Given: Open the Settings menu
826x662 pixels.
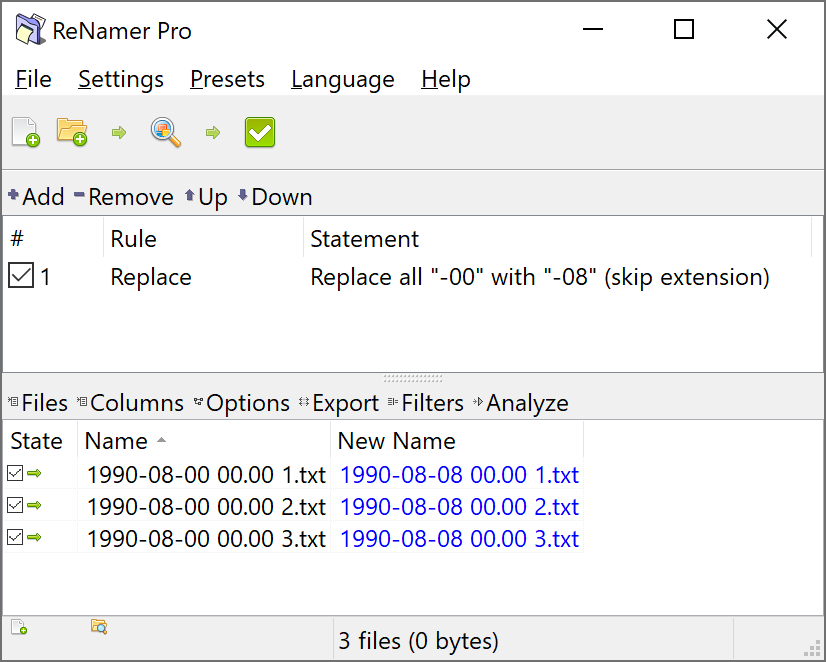Looking at the screenshot, I should [121, 80].
